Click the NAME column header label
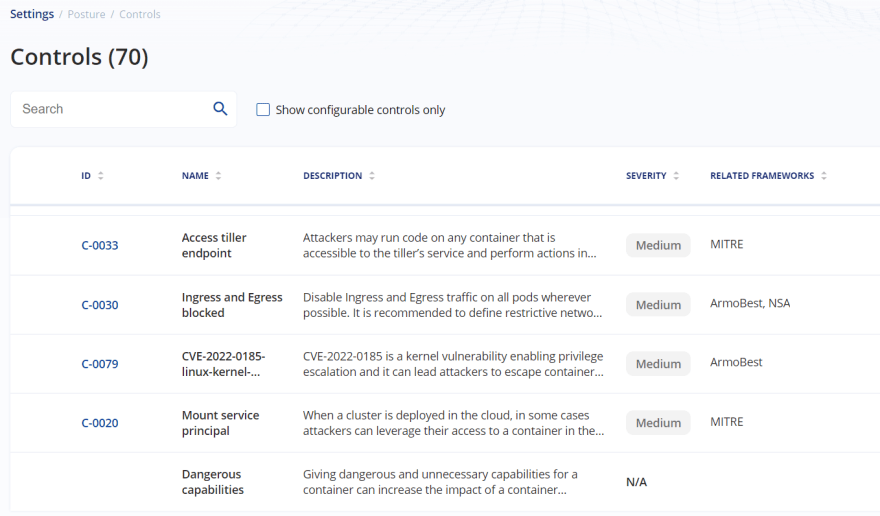The image size is (880, 516). (195, 176)
